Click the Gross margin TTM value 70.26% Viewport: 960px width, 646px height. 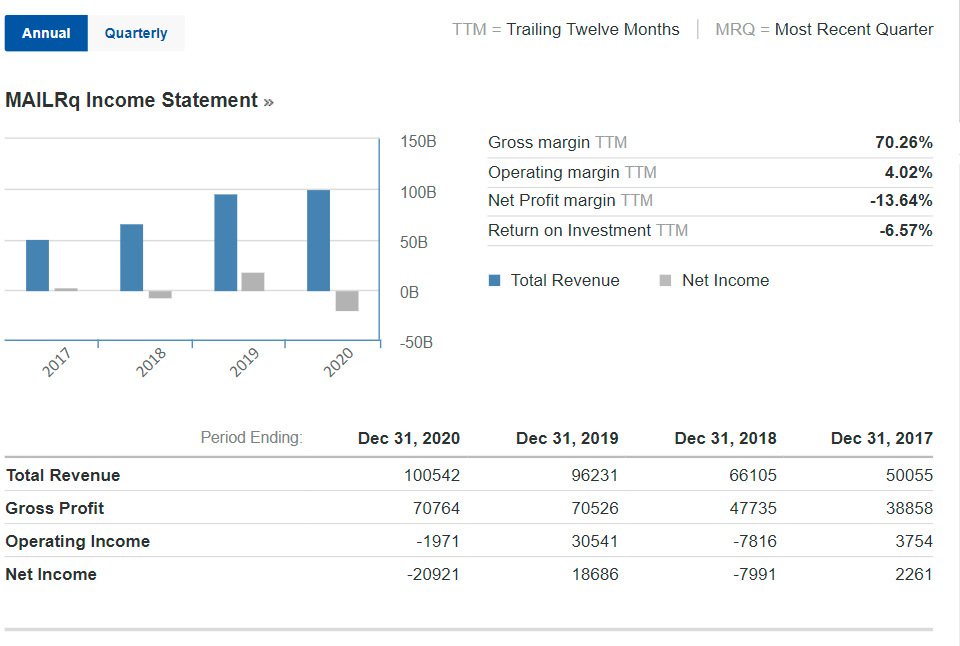pyautogui.click(x=903, y=143)
